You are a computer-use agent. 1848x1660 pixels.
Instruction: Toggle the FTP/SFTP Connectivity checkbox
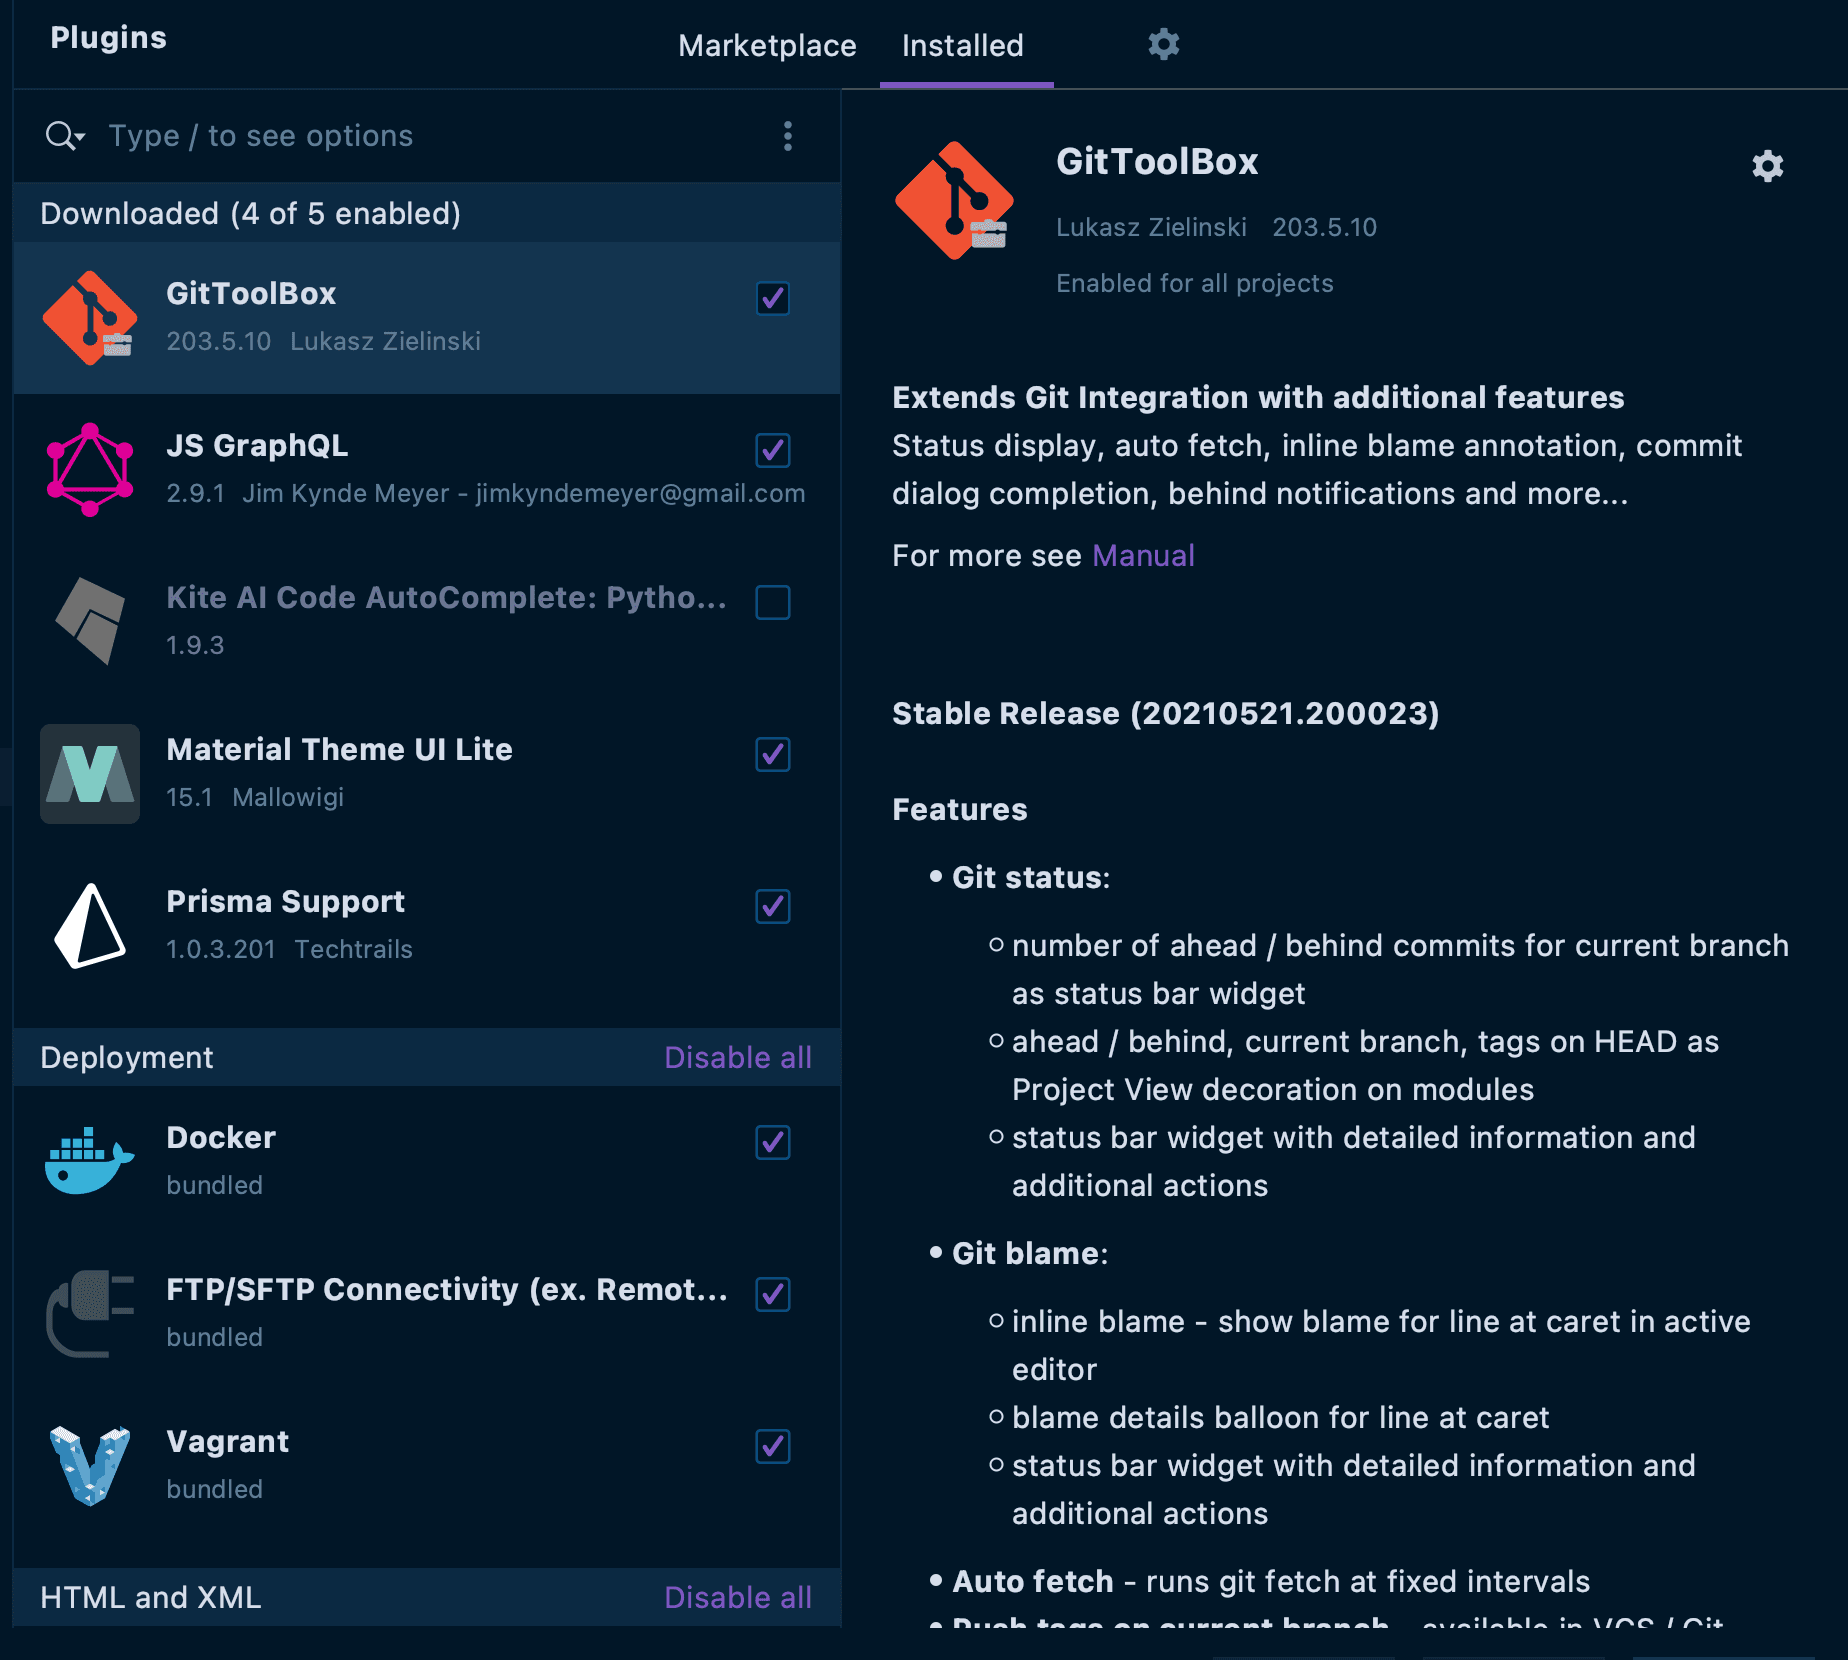(x=773, y=1294)
